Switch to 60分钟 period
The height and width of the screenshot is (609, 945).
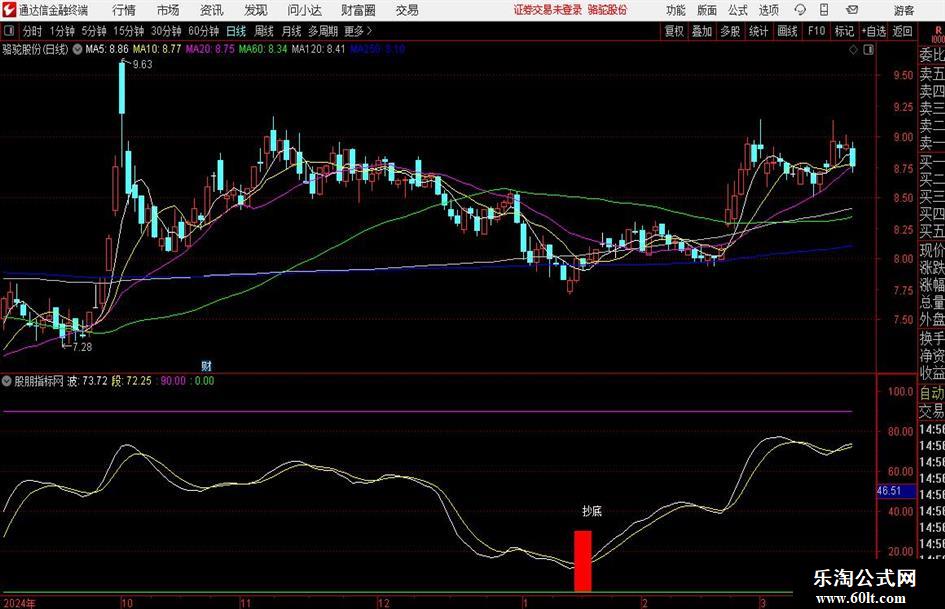tap(204, 31)
